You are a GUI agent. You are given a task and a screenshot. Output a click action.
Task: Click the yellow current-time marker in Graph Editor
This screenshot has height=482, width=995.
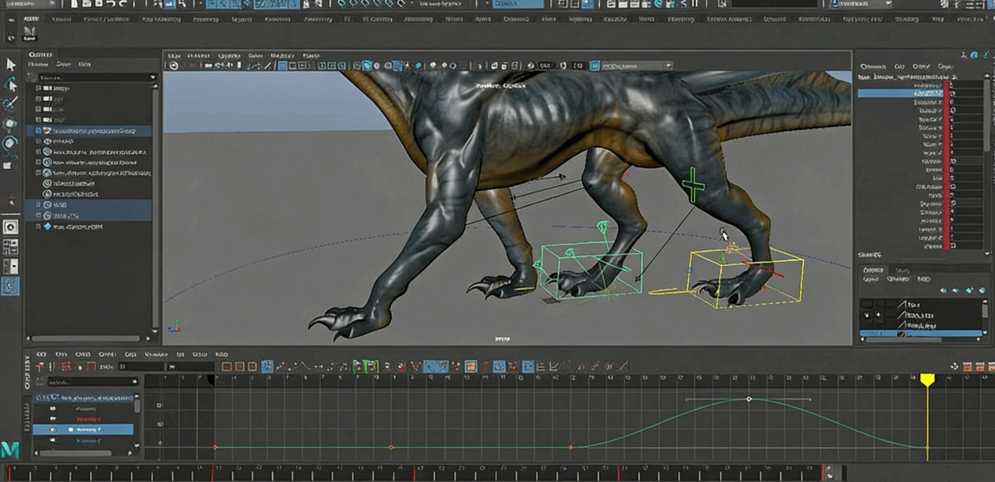(927, 381)
